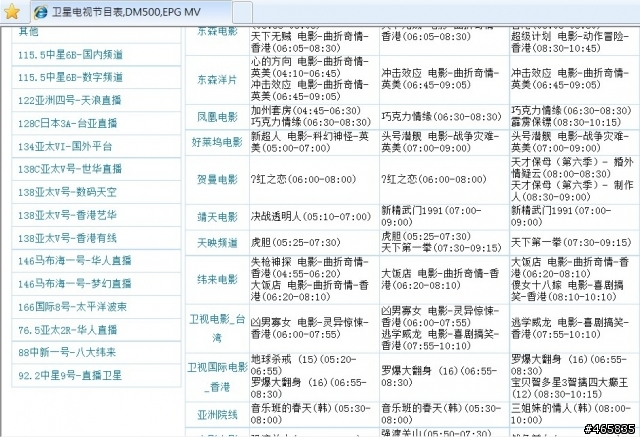Select the 卫视国际电影_香港 channel link

pyautogui.click(x=217, y=377)
